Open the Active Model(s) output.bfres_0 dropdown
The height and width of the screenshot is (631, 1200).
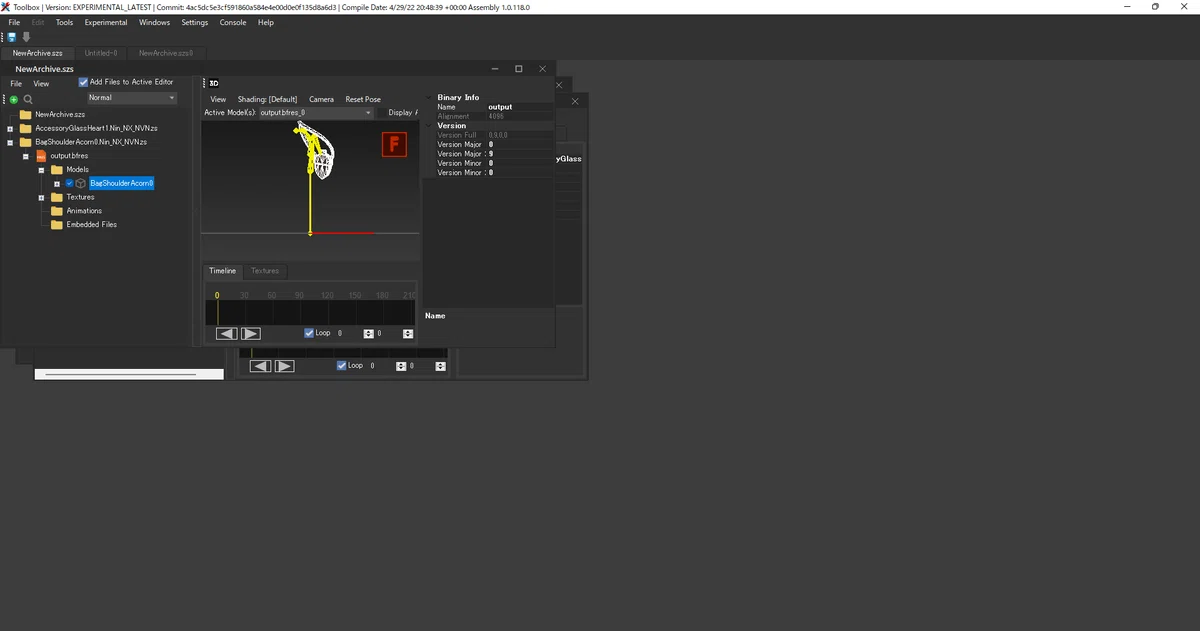coord(316,113)
